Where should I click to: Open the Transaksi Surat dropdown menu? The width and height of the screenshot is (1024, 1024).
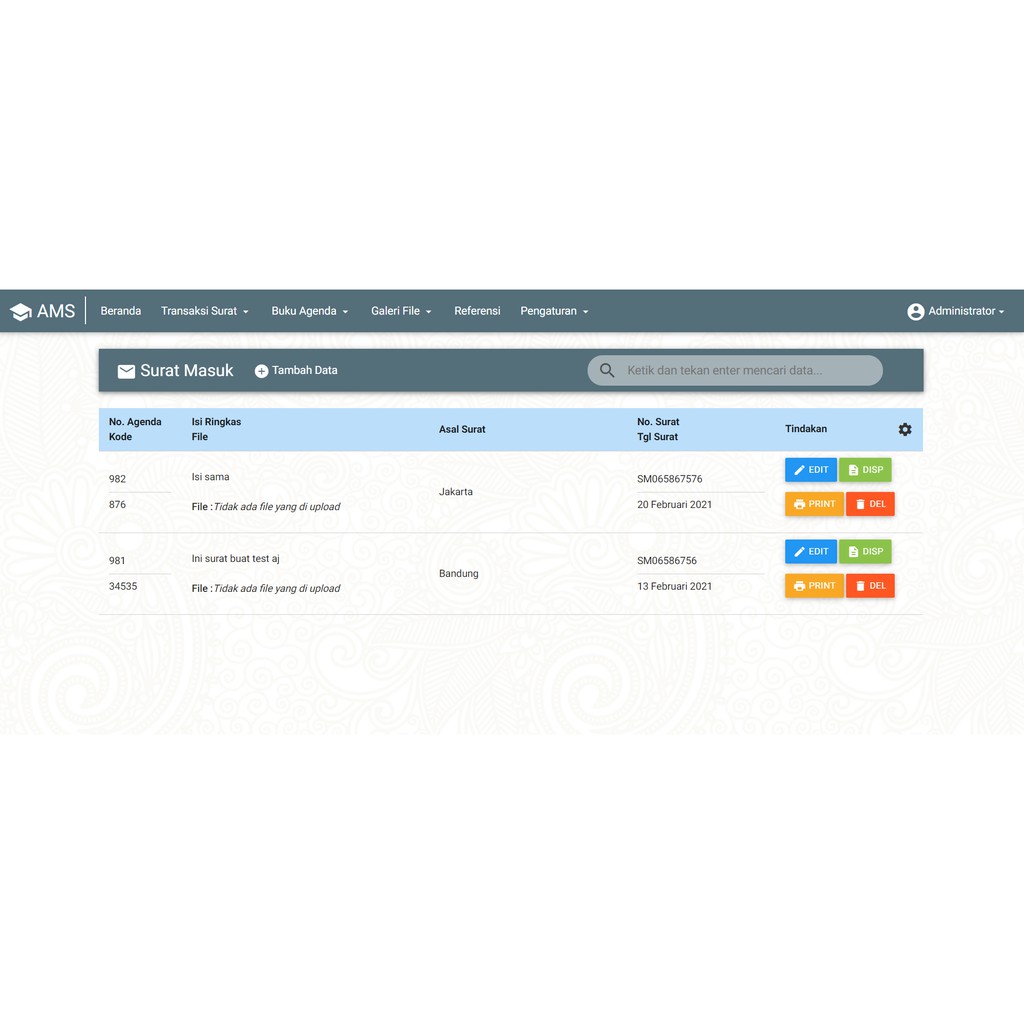(205, 312)
